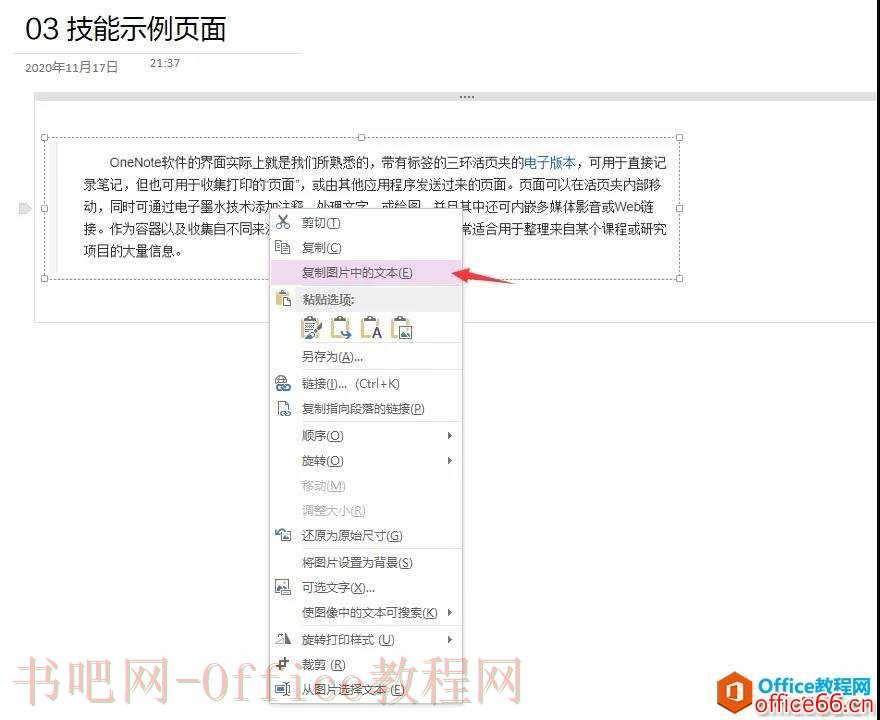Choose Keep Source Formatting paste icon
The width and height of the screenshot is (880, 720).
311,328
